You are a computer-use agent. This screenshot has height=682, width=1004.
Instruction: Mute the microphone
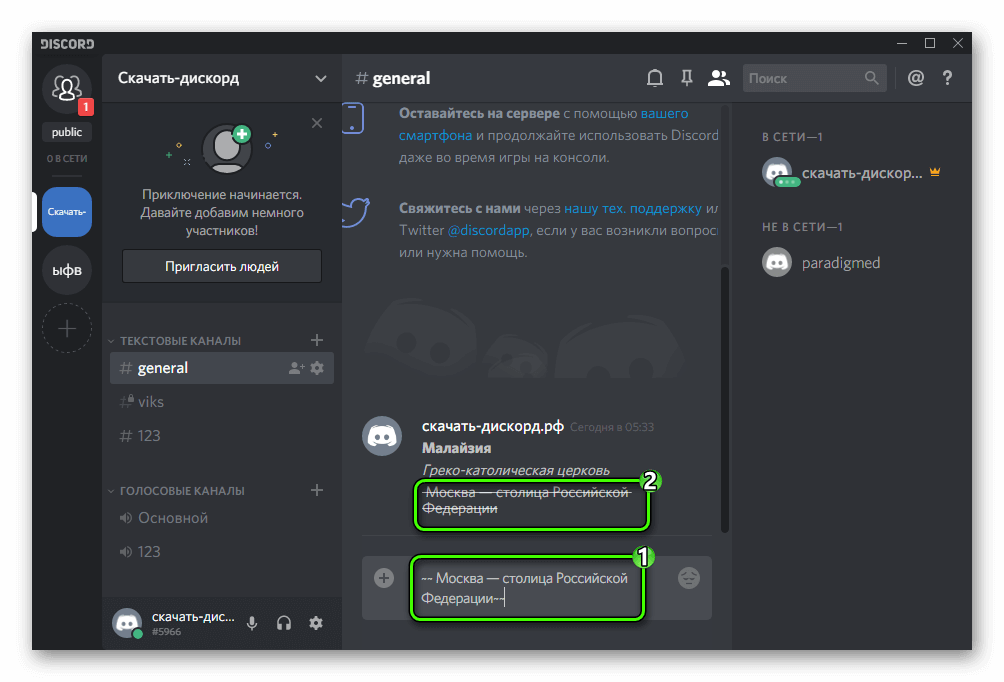click(x=252, y=623)
